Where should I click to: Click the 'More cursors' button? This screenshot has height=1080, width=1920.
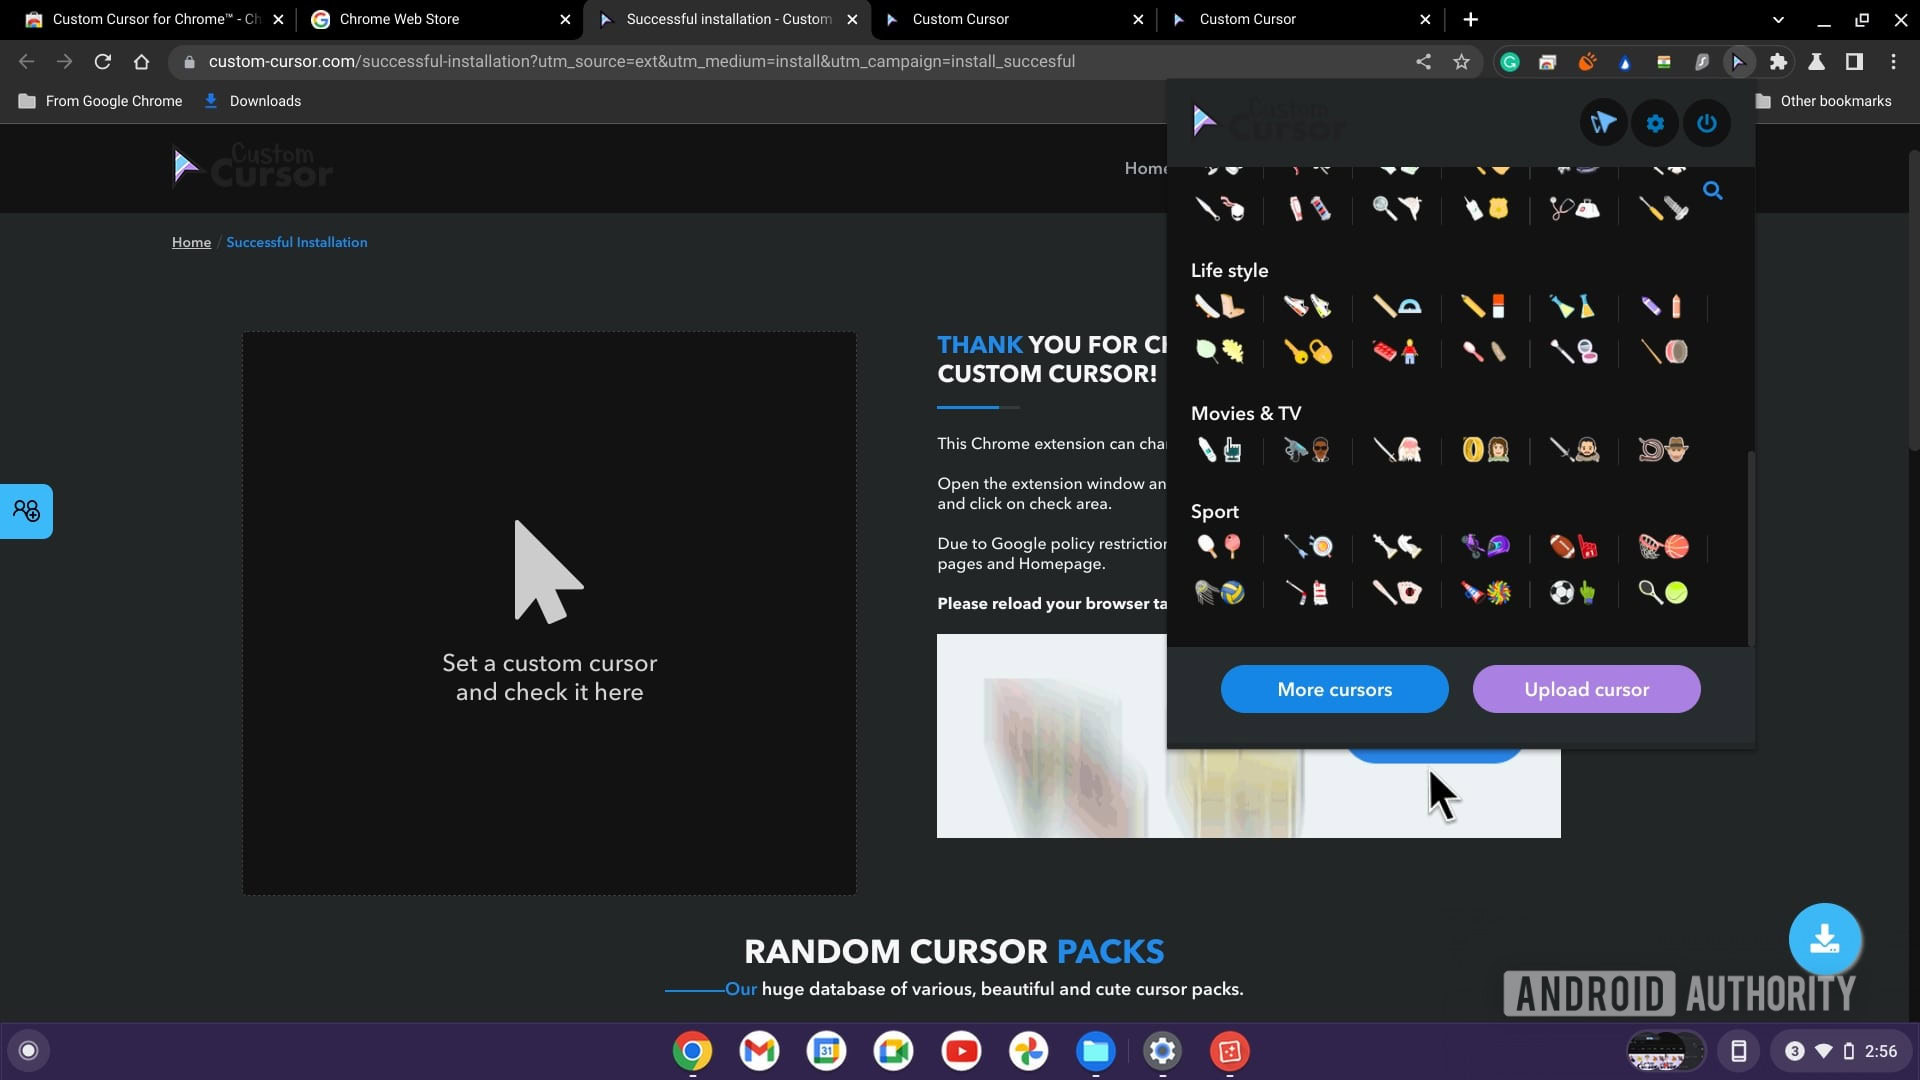1335,688
